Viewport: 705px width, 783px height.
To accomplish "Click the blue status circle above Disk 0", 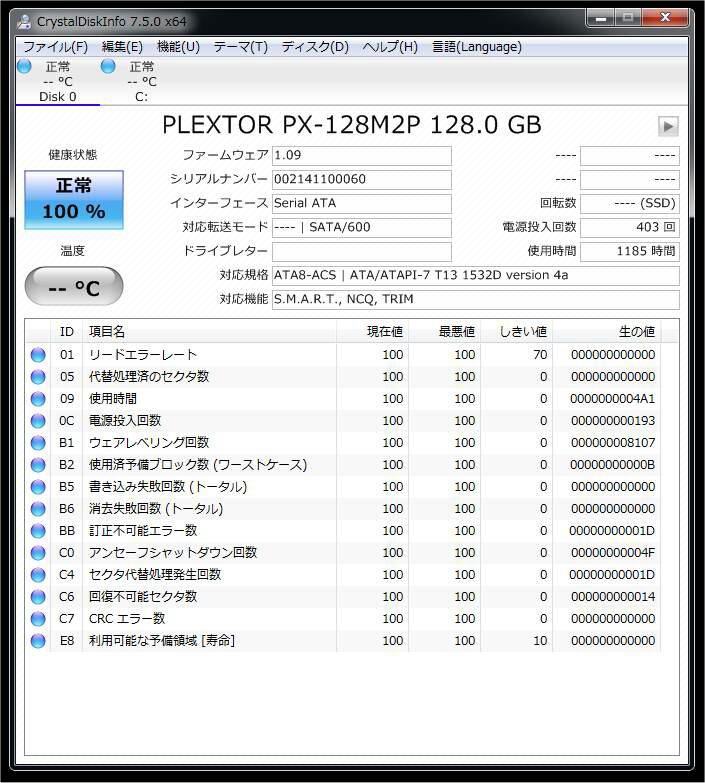I will pyautogui.click(x=24, y=66).
